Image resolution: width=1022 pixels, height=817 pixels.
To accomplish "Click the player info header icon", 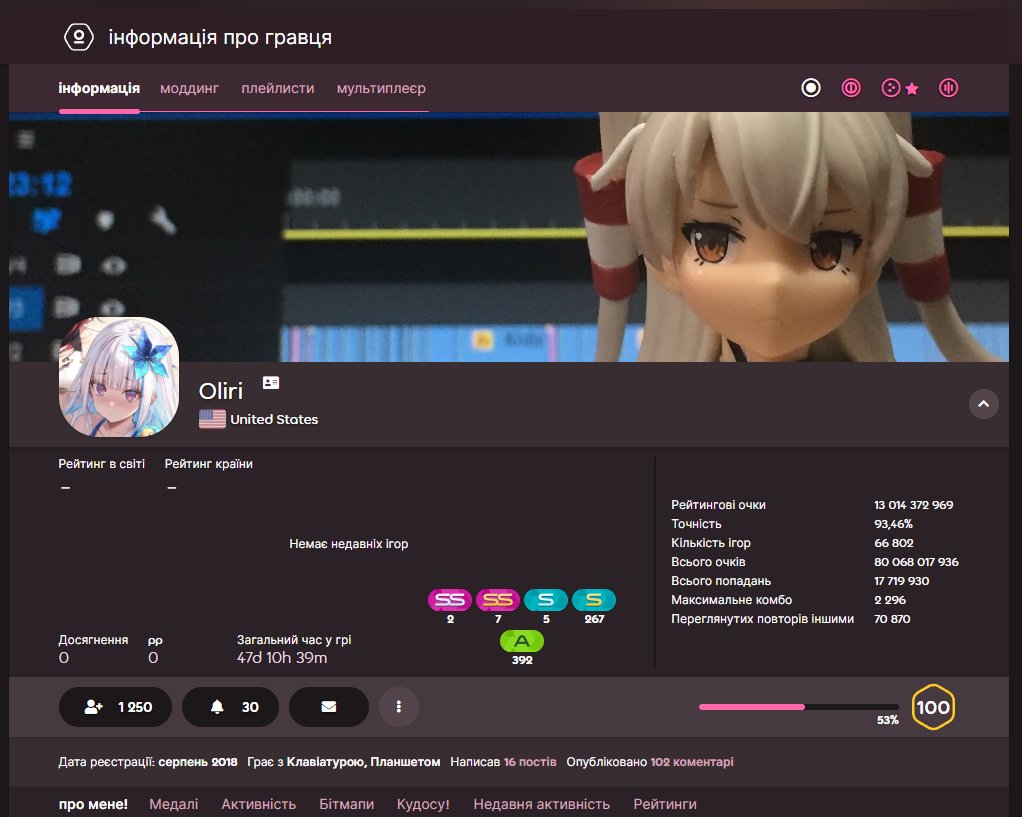I will (79, 37).
